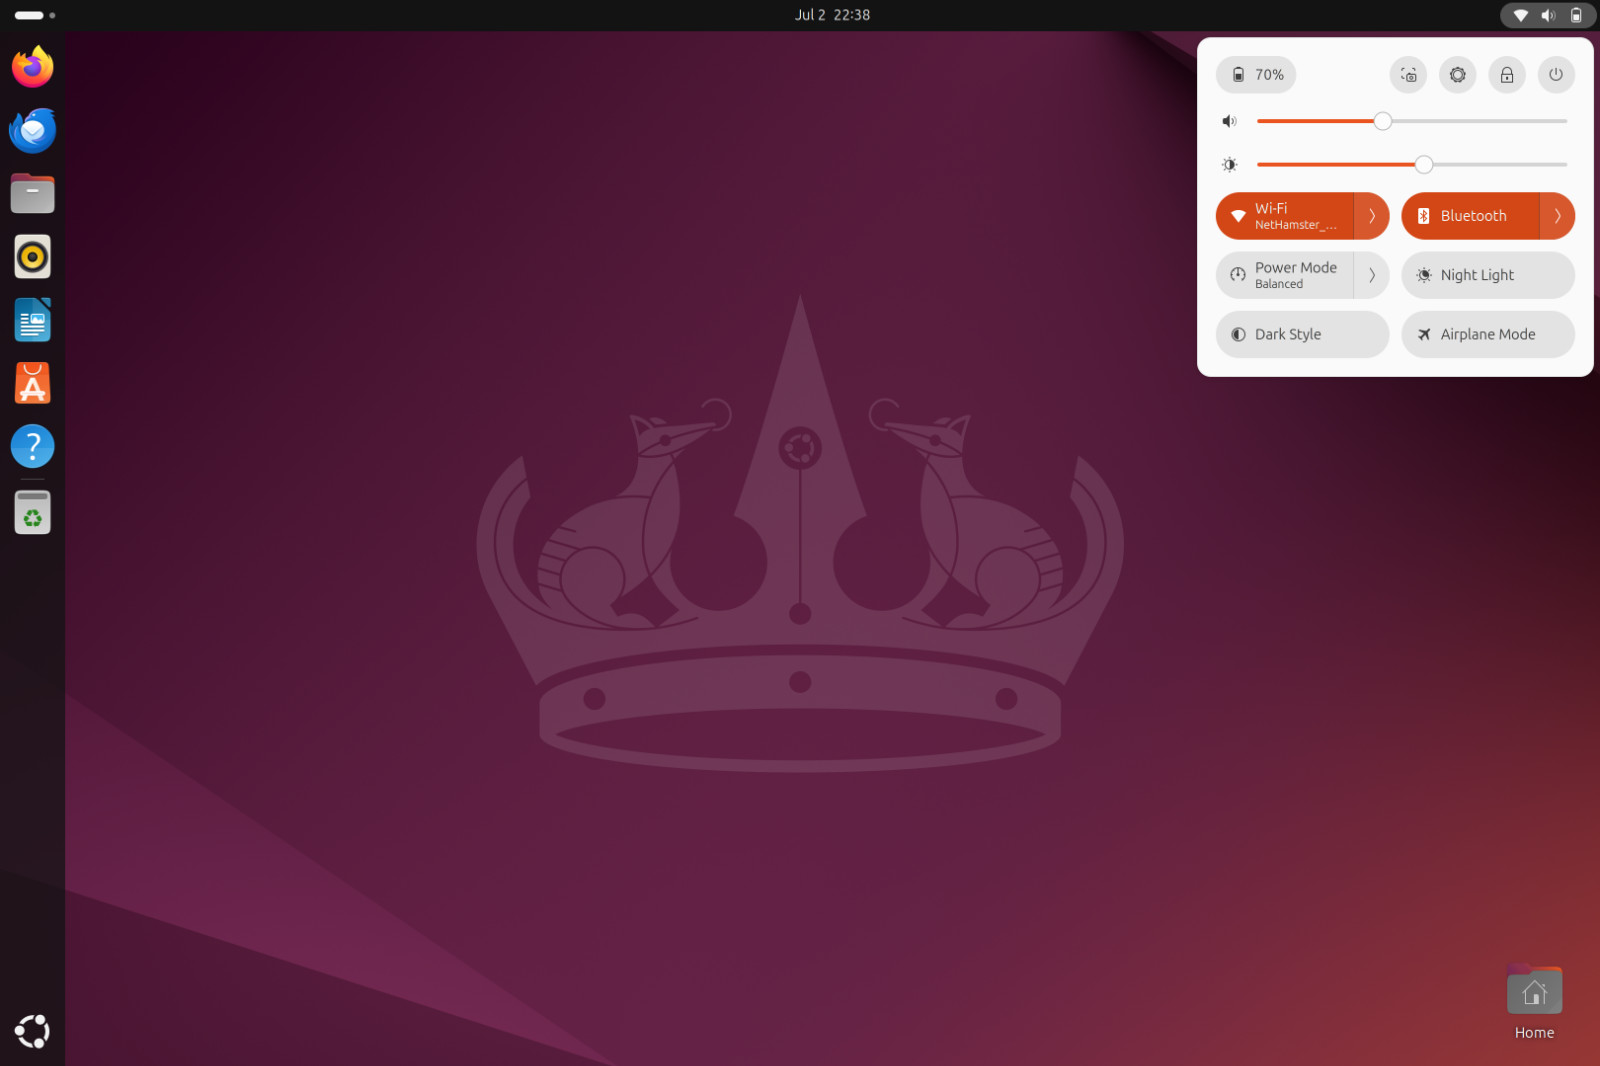The width and height of the screenshot is (1600, 1066).
Task: Open the clock showing Jul 2 22:38
Action: pyautogui.click(x=832, y=15)
